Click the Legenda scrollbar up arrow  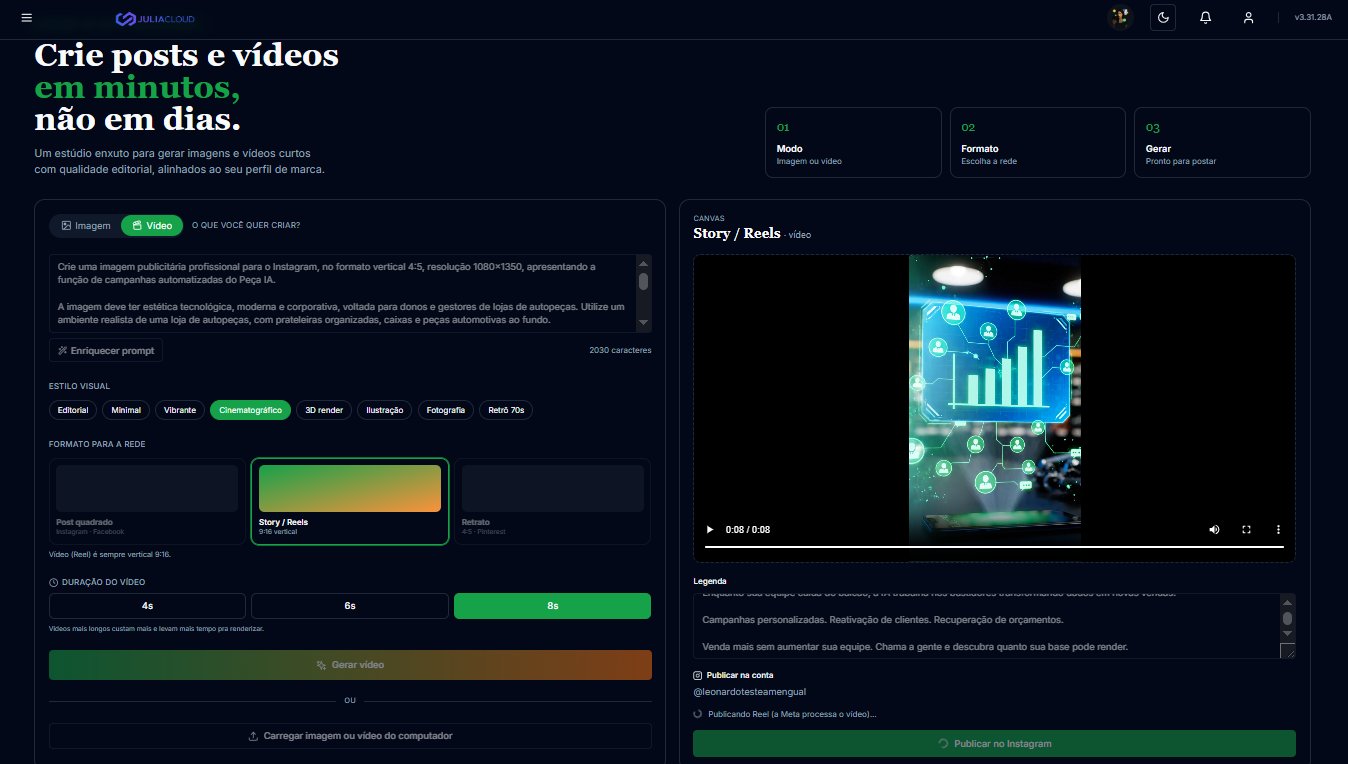(x=1288, y=601)
